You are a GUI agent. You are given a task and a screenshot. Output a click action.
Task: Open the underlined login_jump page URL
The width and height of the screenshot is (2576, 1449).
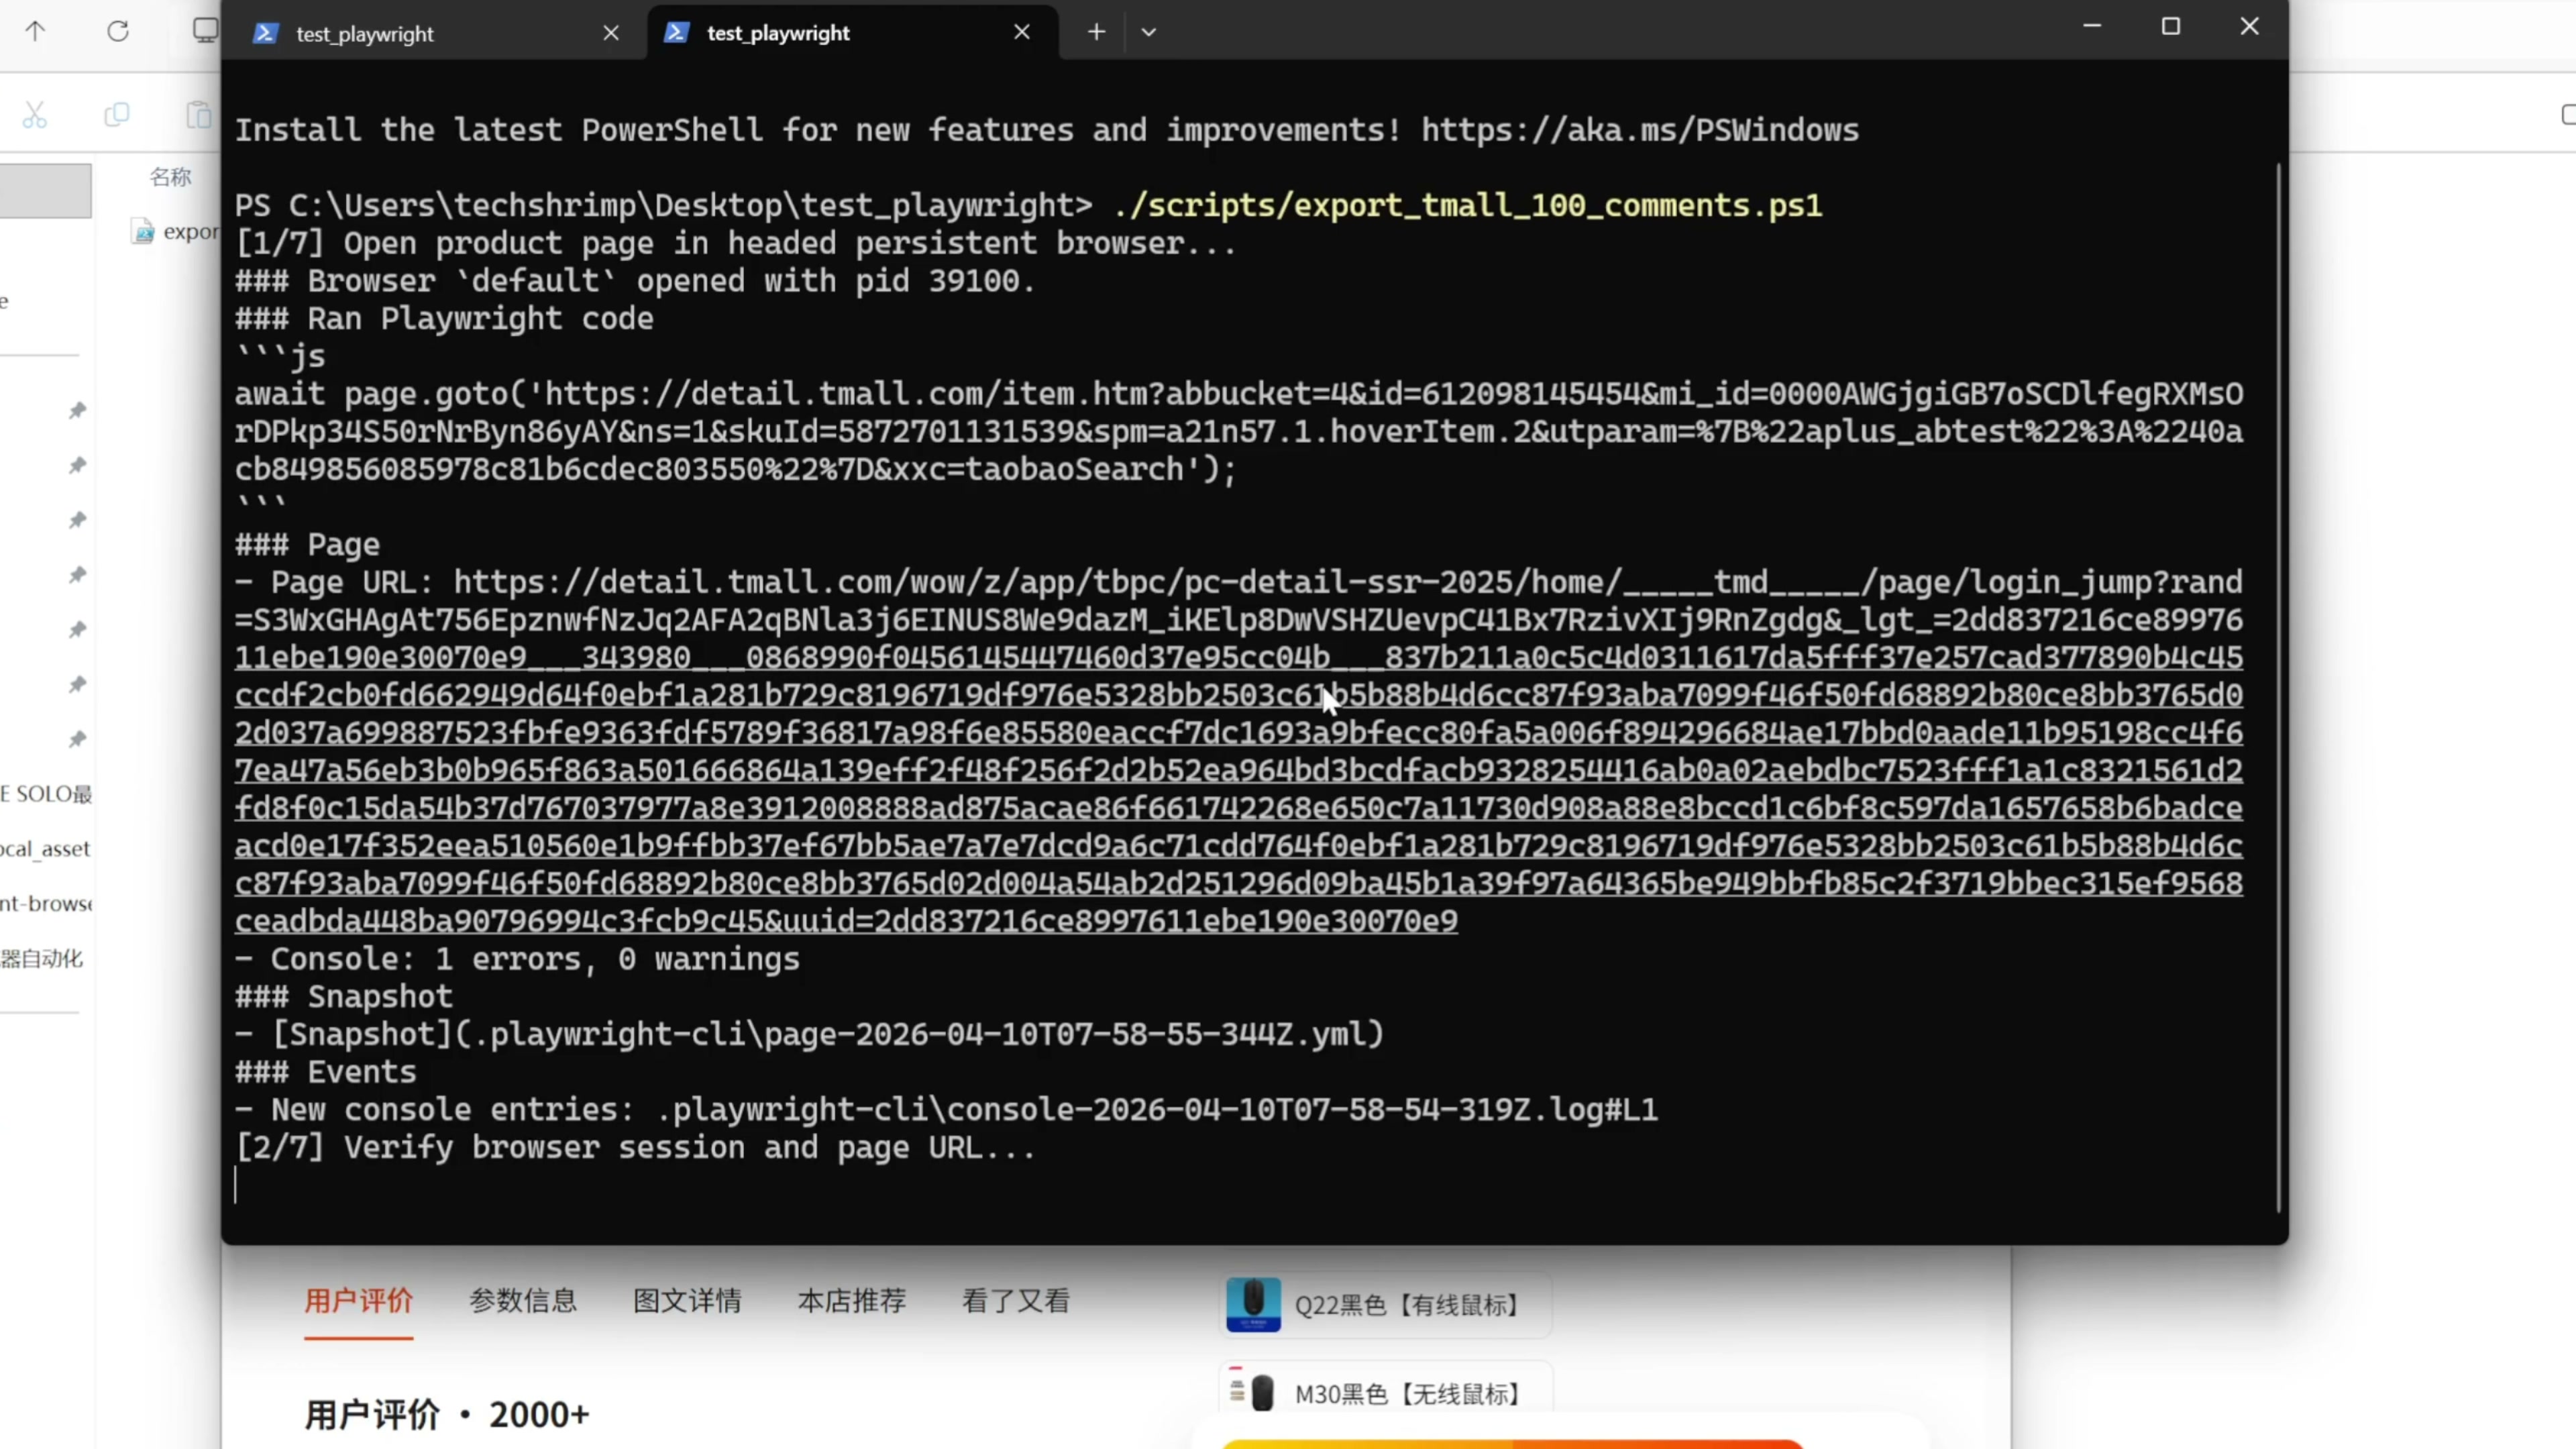(x=1238, y=770)
